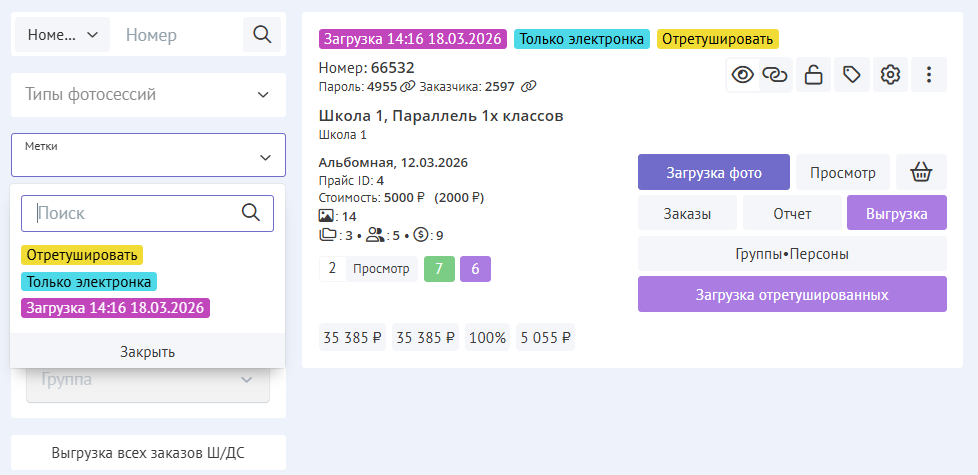The height and width of the screenshot is (475, 978).
Task: Select Только электронка label in the list
Action: [89, 282]
